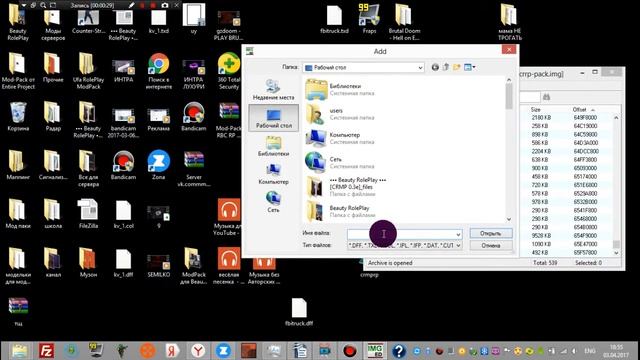Expand the Имя файла dropdown arrow
Screen dimensions: 640x360
(x=458, y=234)
